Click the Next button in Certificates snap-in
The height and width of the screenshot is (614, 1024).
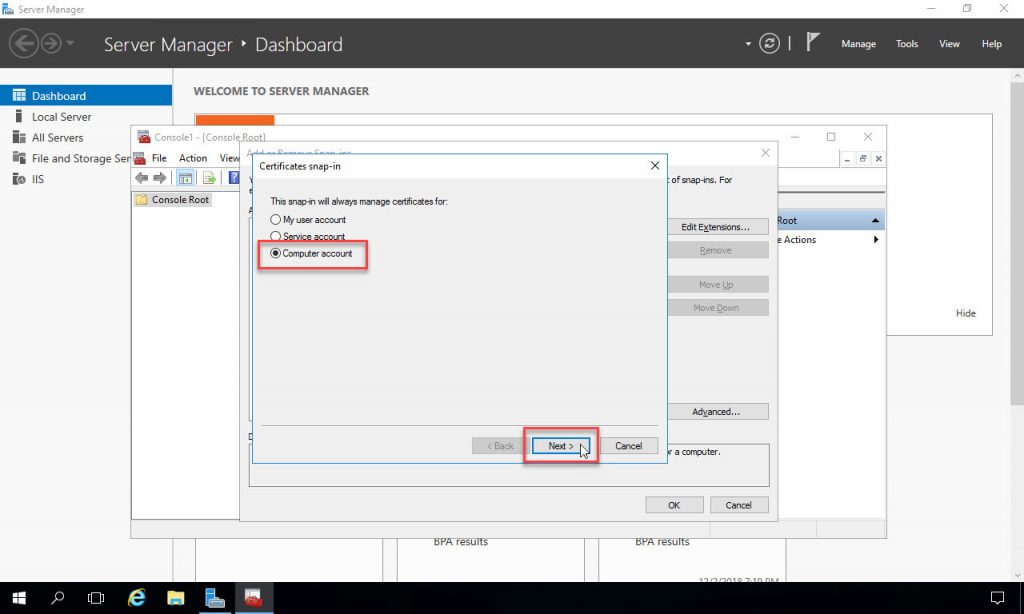pos(560,445)
